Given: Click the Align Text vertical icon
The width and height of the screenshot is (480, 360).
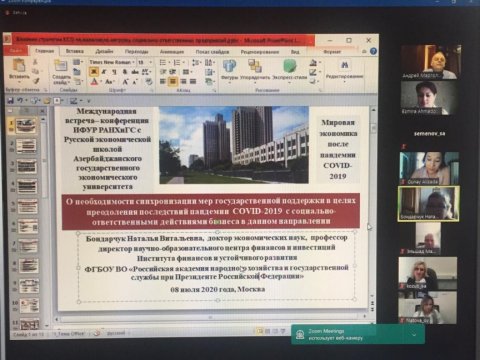Looking at the screenshot, I should coord(209,72).
